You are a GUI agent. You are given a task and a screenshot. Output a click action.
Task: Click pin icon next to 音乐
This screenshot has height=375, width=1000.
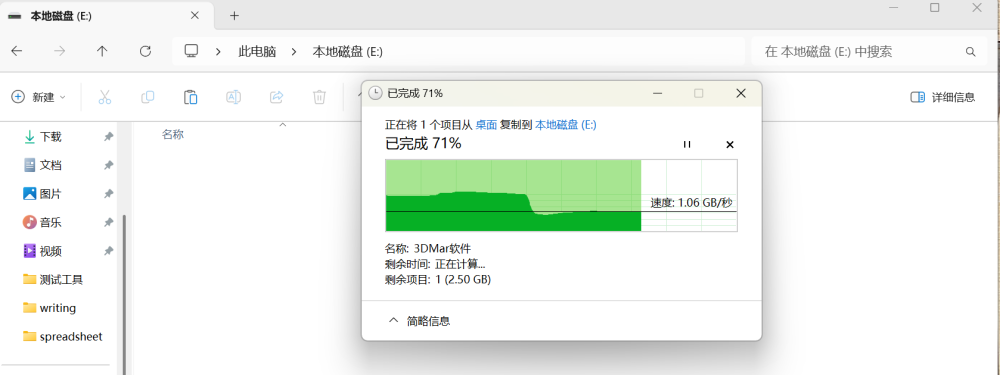109,222
